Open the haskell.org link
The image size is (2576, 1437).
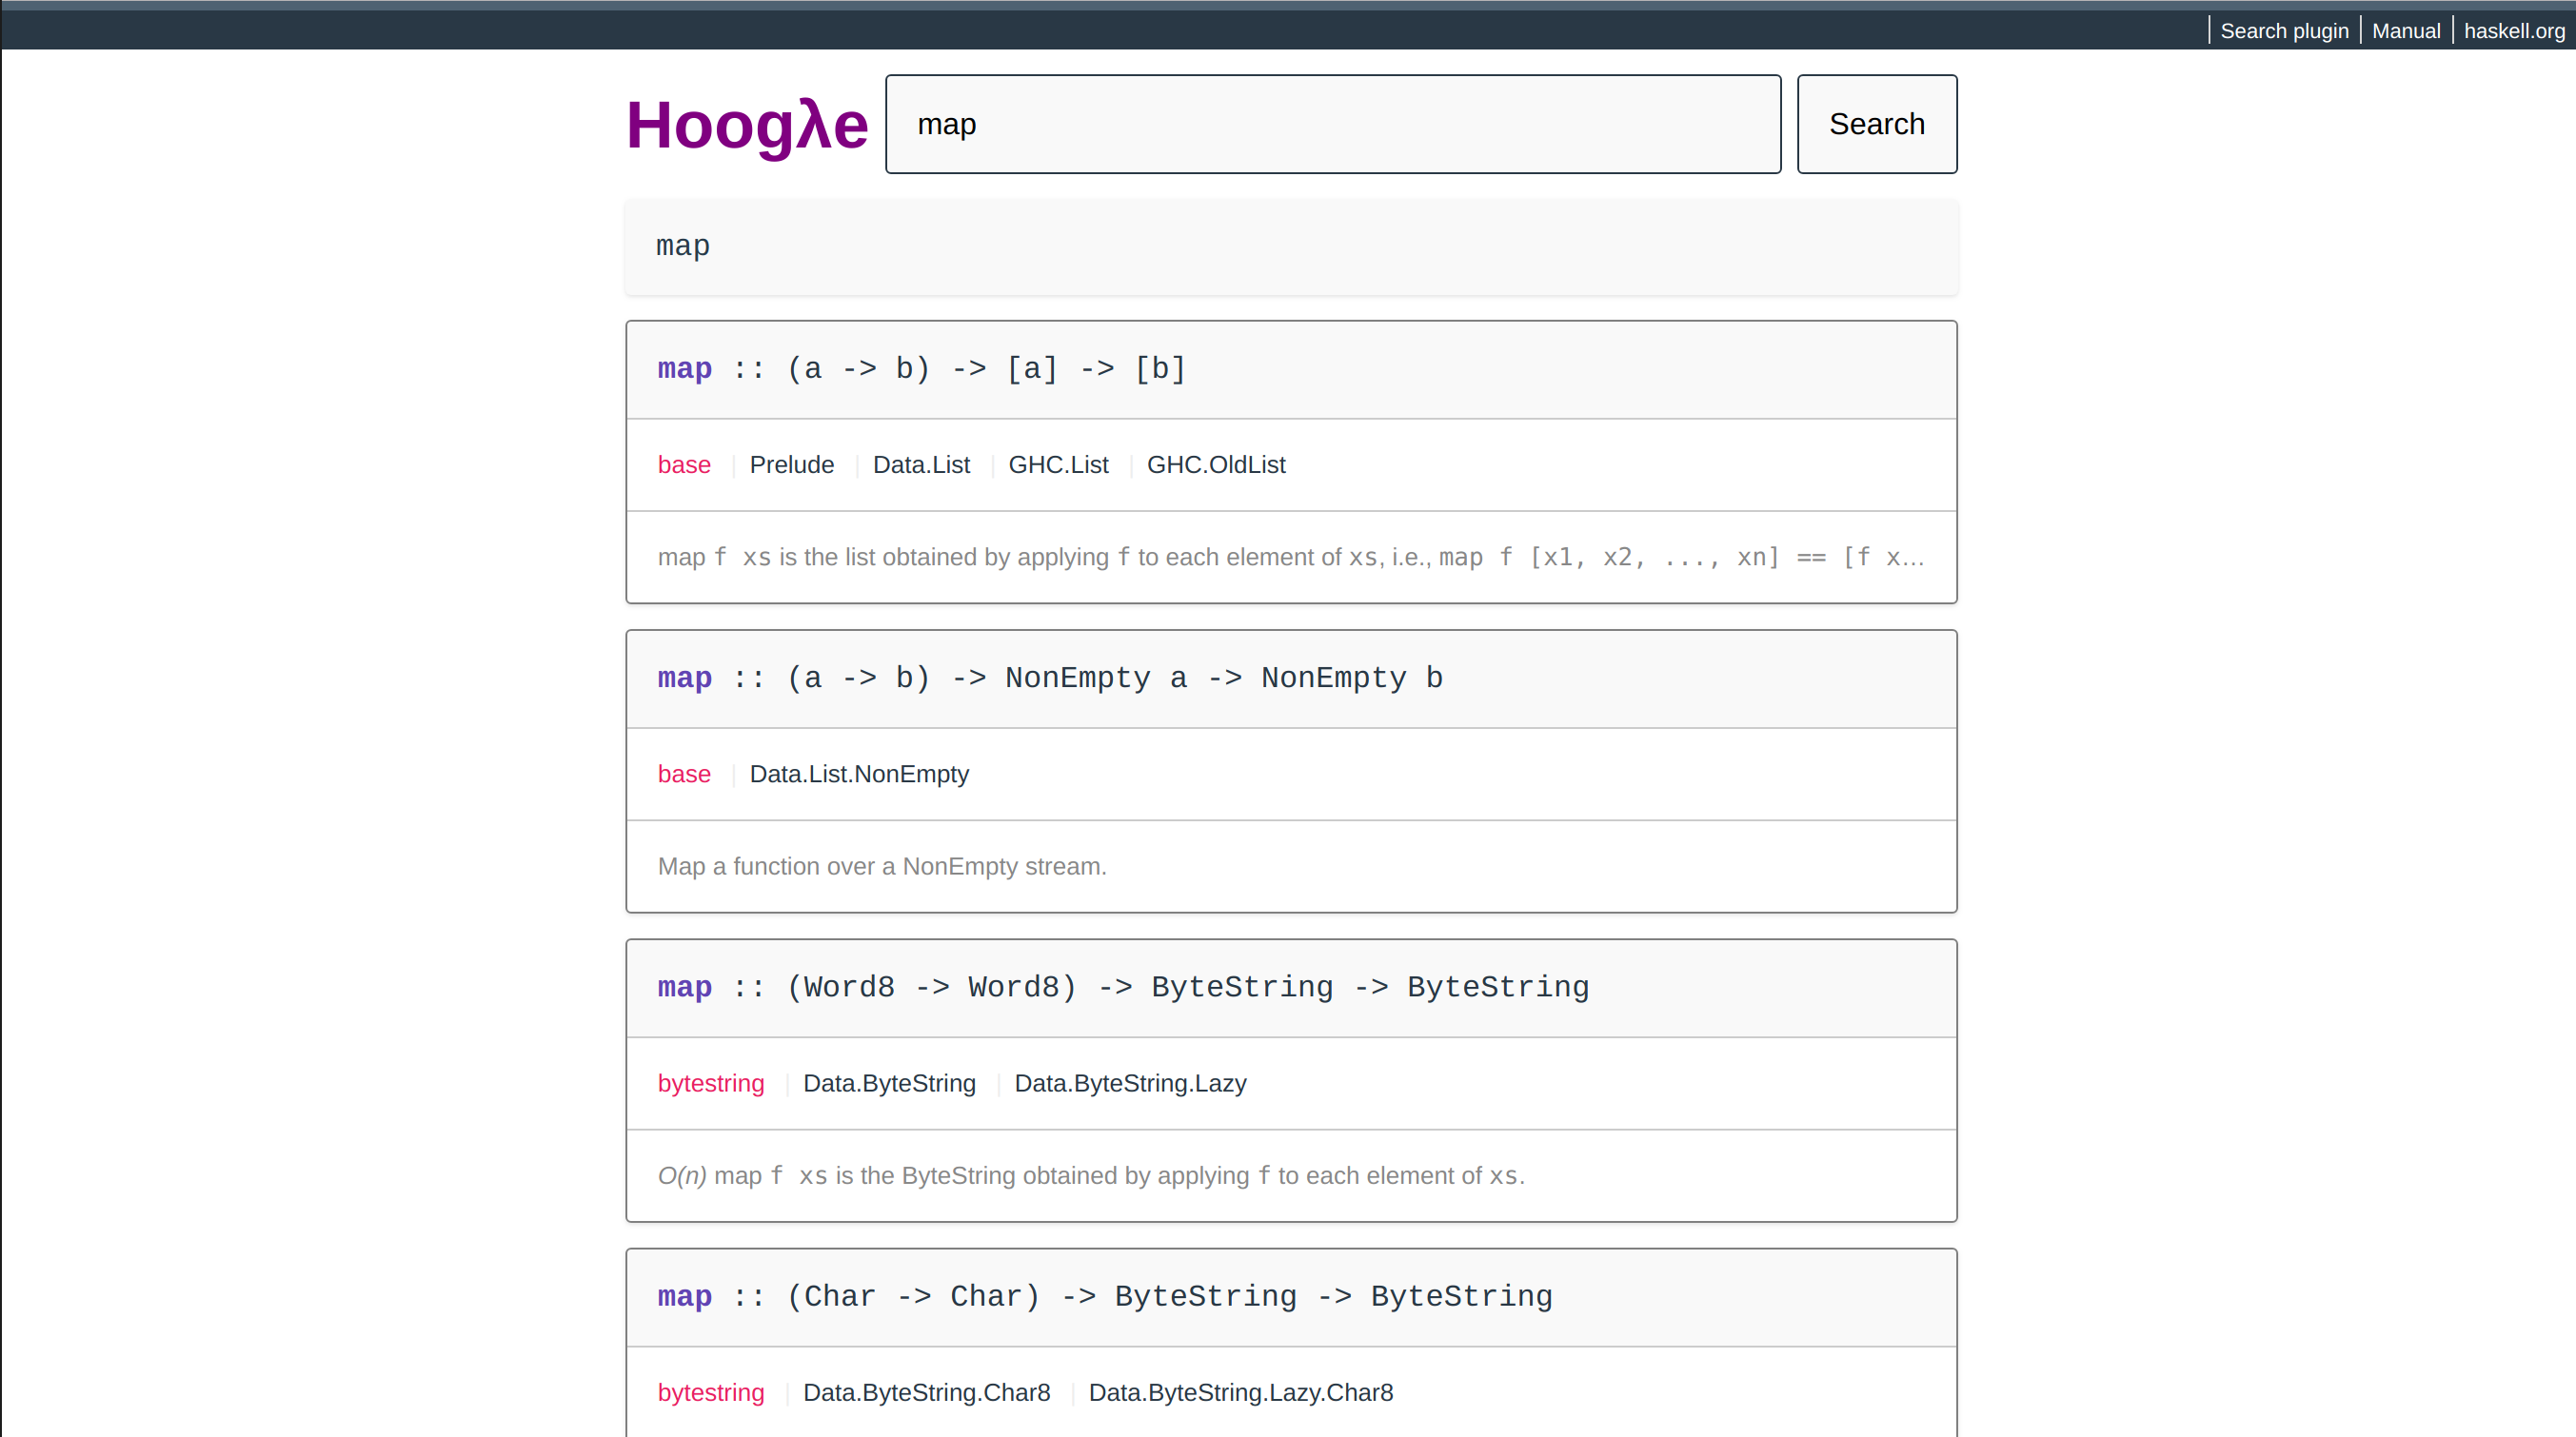point(2514,31)
